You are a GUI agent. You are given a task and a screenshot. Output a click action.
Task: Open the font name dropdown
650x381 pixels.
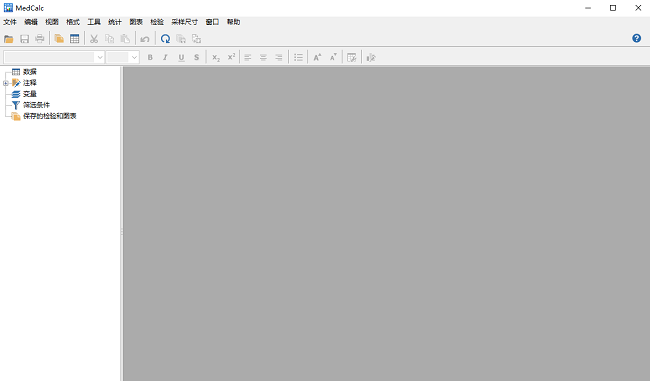[99, 57]
